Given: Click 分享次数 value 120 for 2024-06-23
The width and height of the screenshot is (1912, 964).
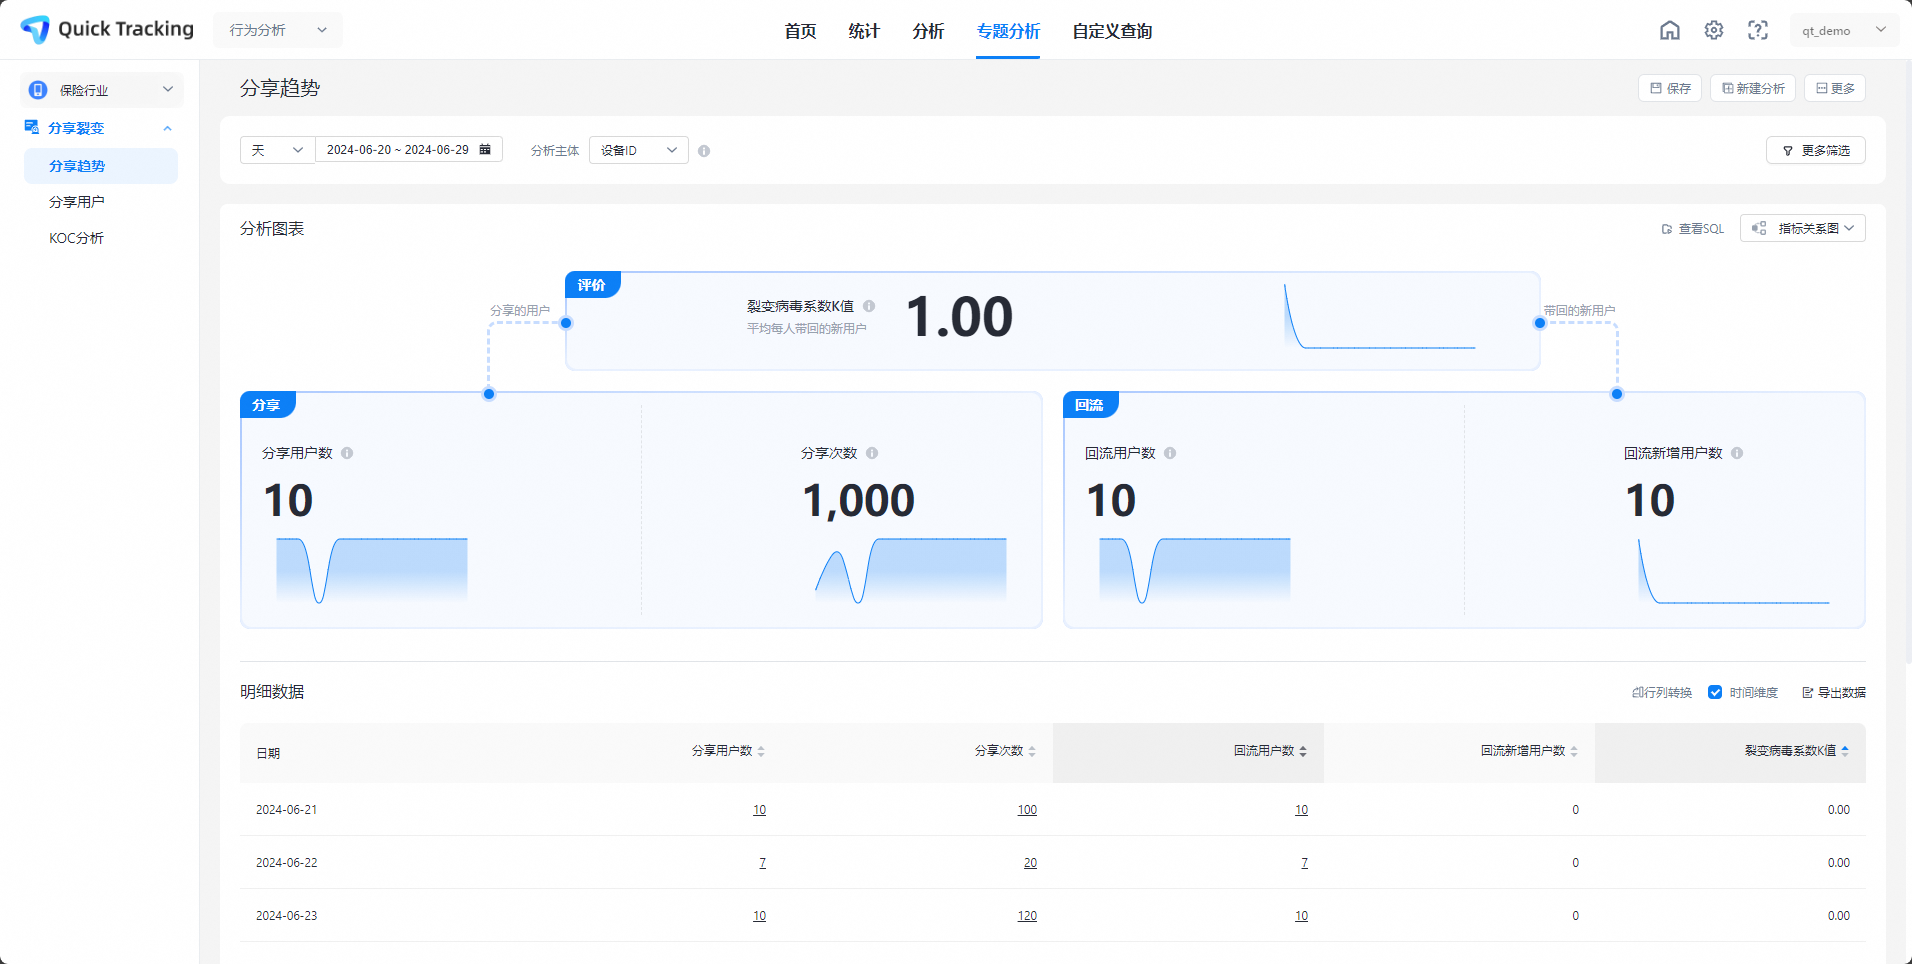Looking at the screenshot, I should pos(1027,916).
